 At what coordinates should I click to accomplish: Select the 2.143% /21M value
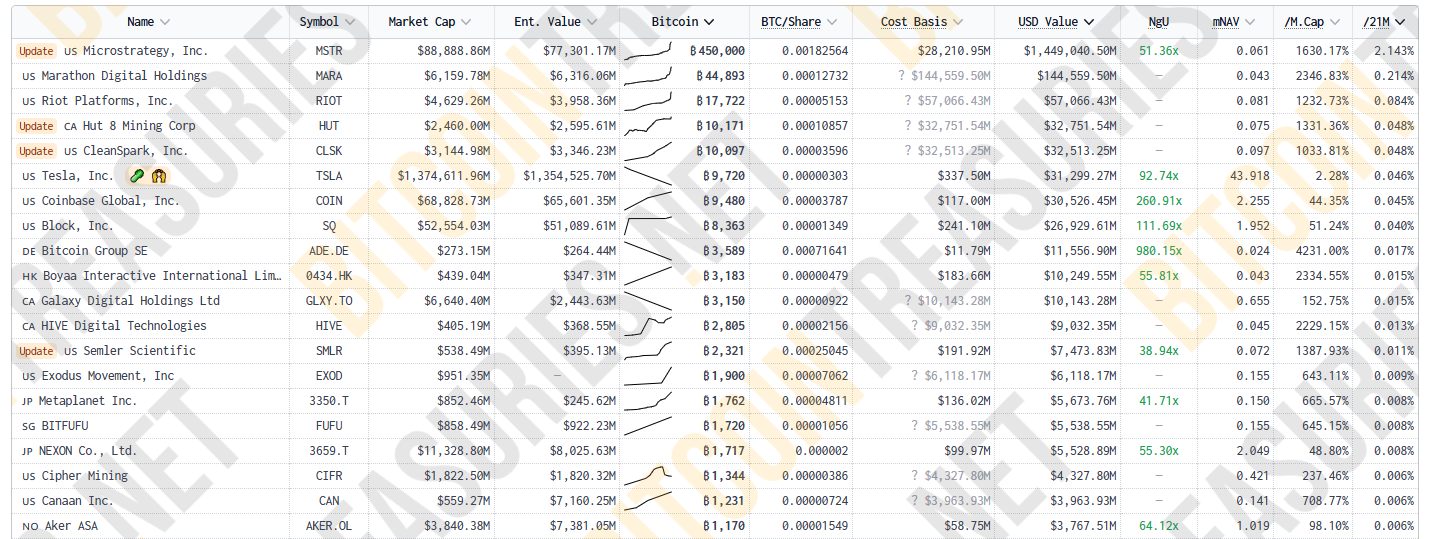[x=1394, y=51]
